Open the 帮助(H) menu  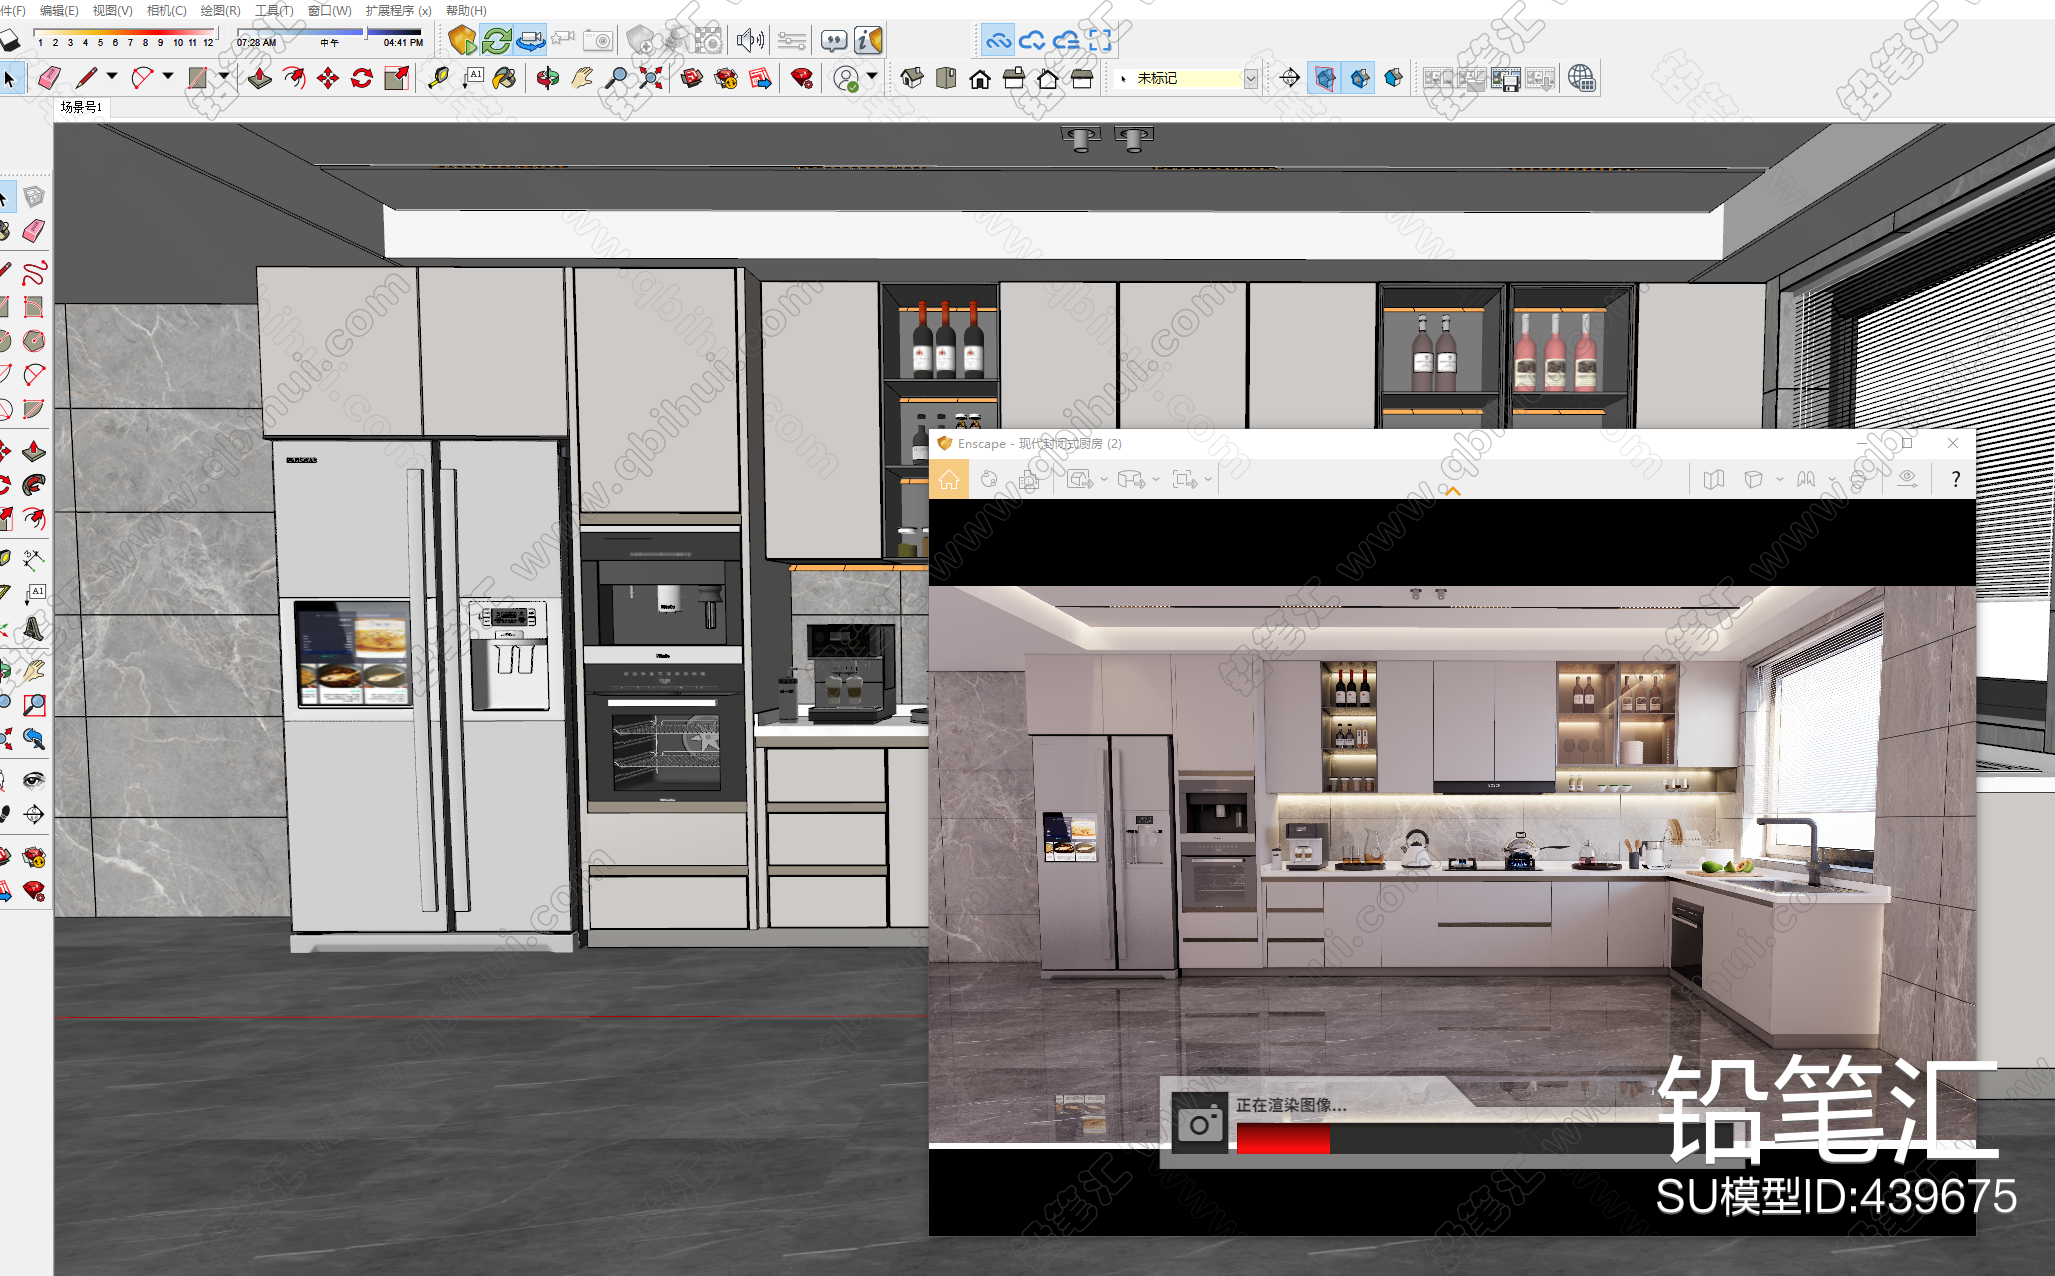(466, 10)
